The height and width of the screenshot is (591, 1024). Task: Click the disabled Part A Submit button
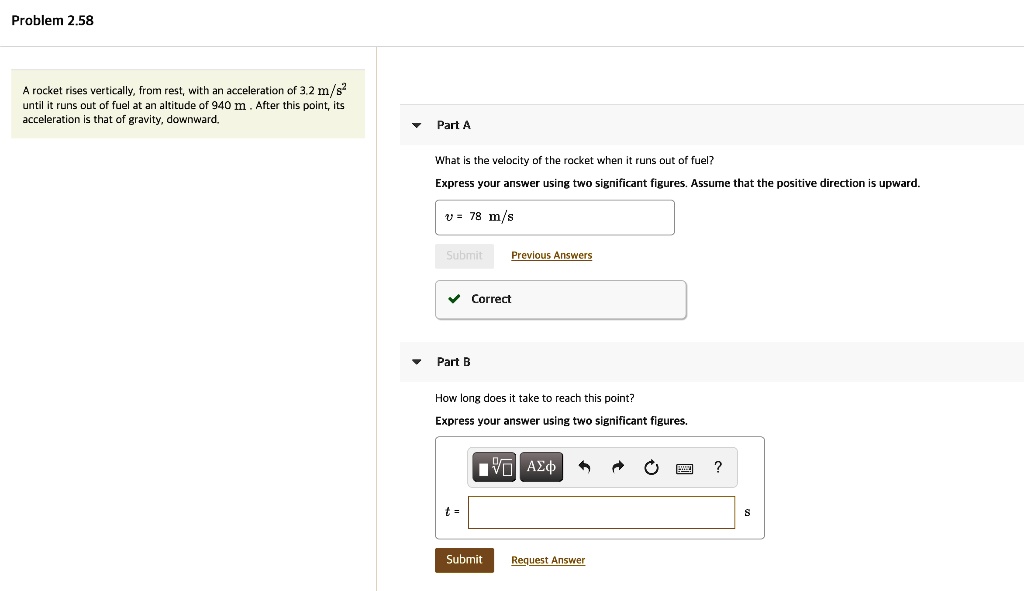(464, 255)
